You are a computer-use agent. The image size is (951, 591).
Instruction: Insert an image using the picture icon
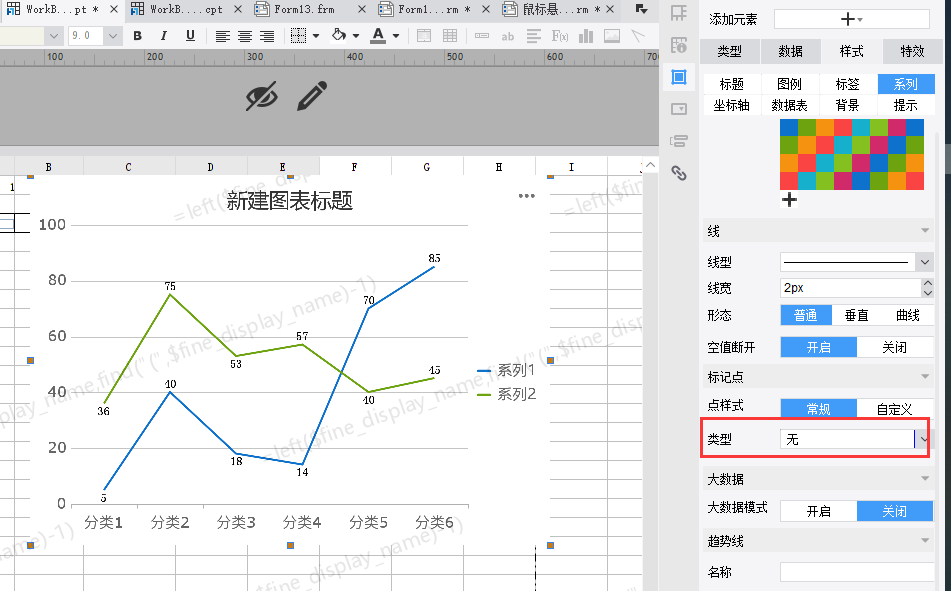pyautogui.click(x=612, y=36)
